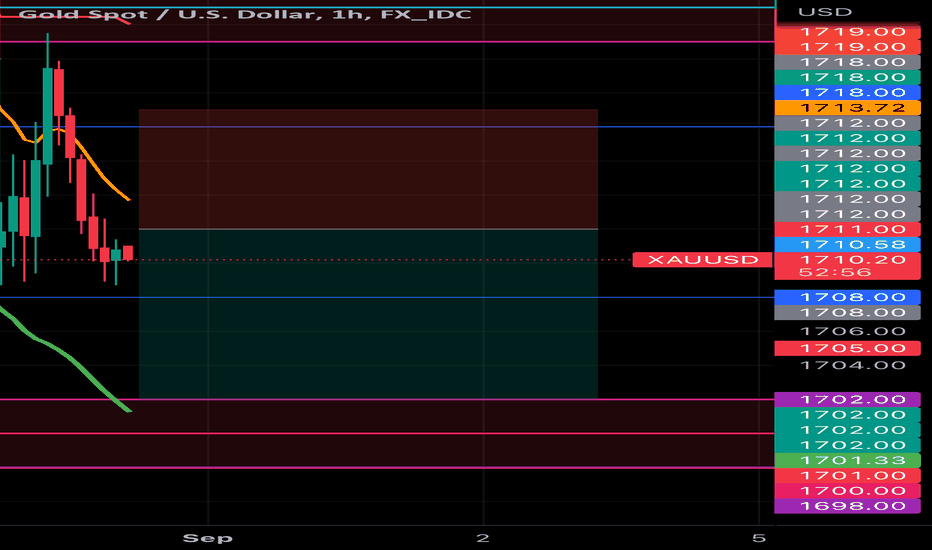Click the 1706.00 price scale value
Image resolution: width=932 pixels, height=550 pixels.
852,331
